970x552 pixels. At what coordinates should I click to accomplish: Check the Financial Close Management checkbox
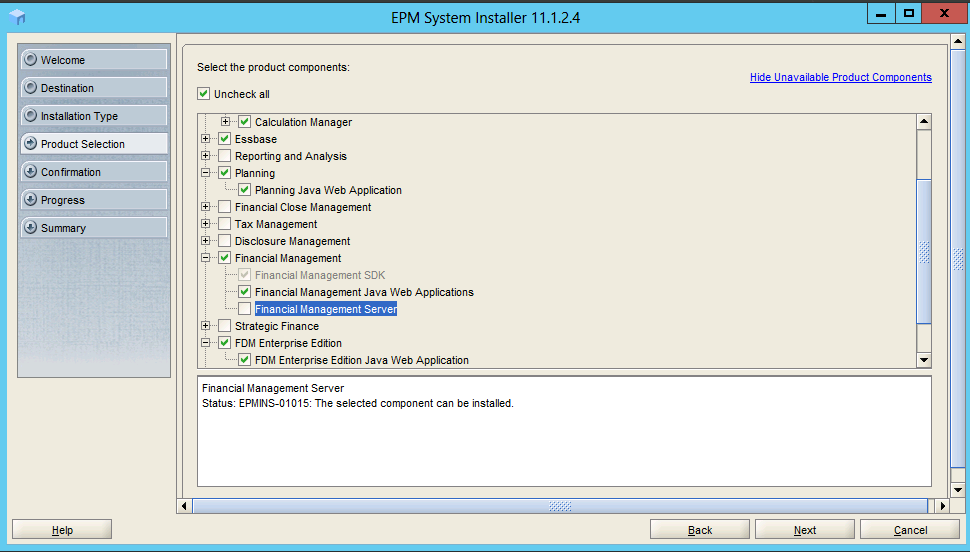(x=225, y=207)
